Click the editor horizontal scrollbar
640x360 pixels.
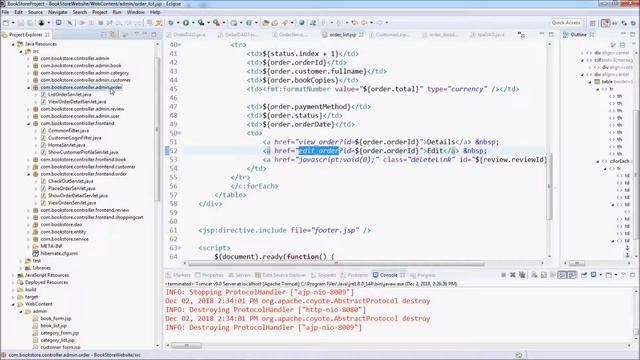[336, 264]
